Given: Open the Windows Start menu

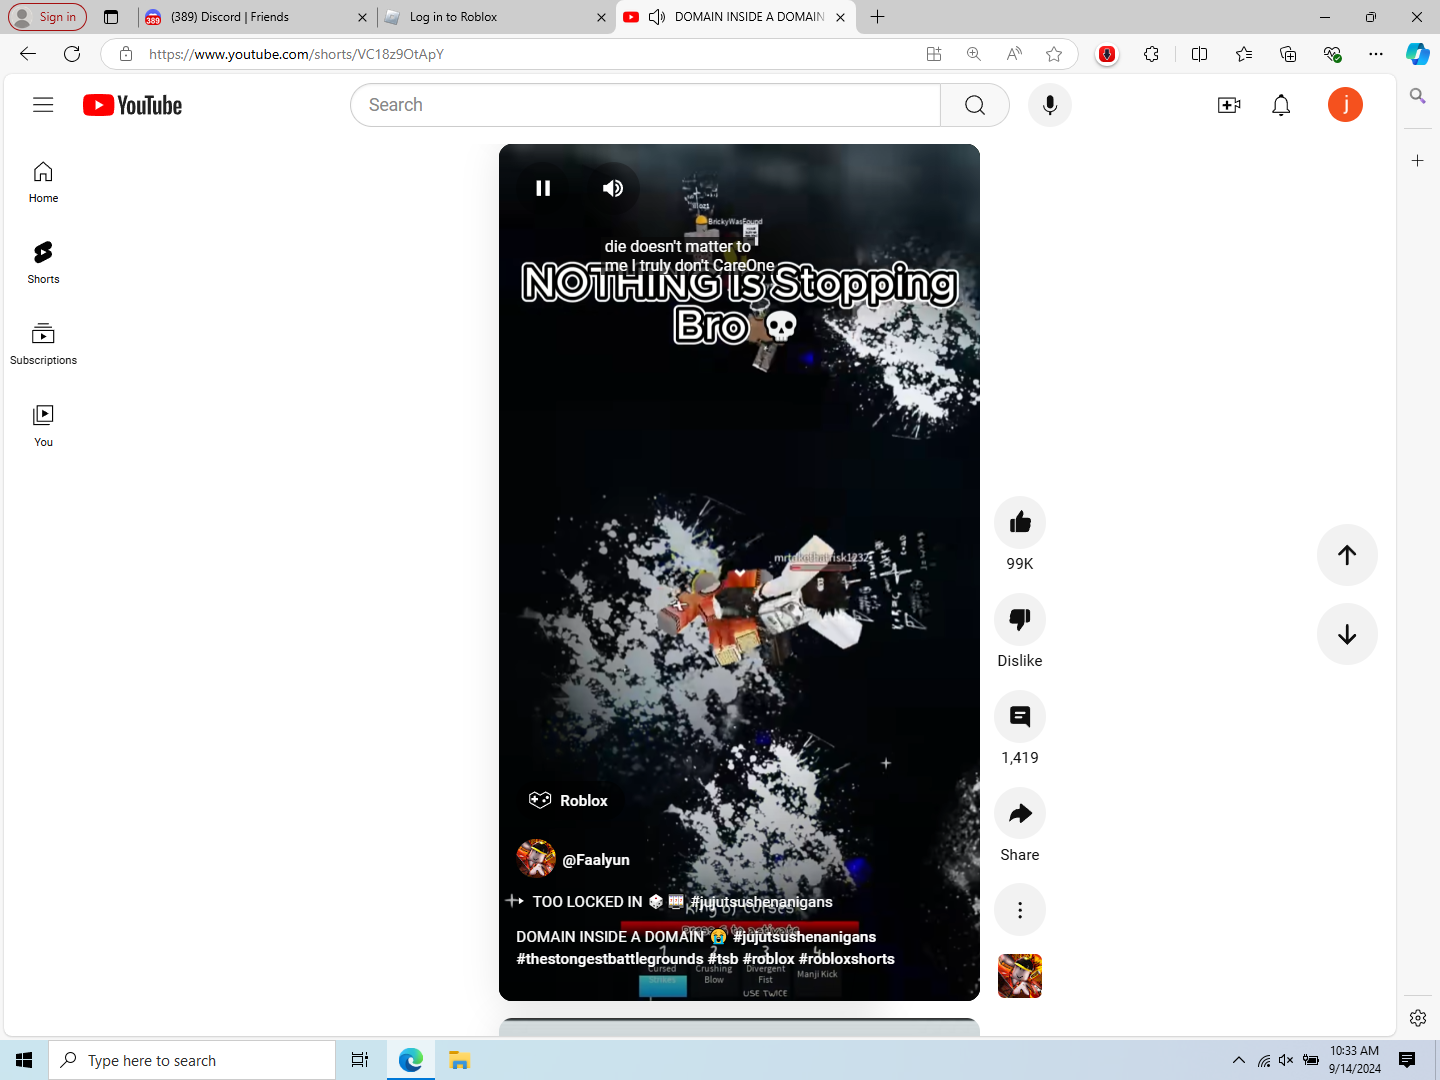Looking at the screenshot, I should tap(24, 1060).
